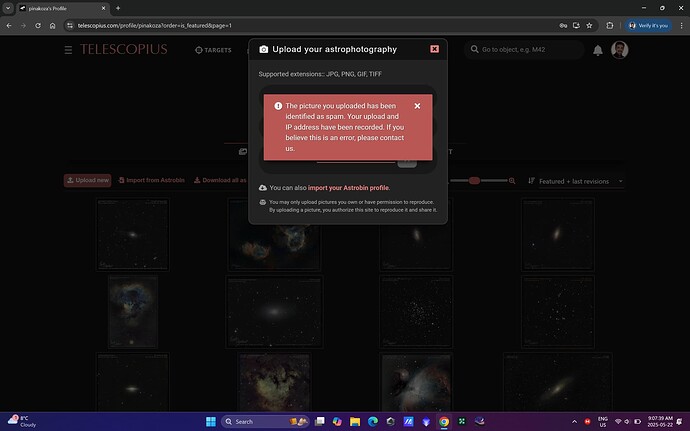This screenshot has width=690, height=431.
Task: Adjust the thumbnail size slider
Action: point(474,181)
